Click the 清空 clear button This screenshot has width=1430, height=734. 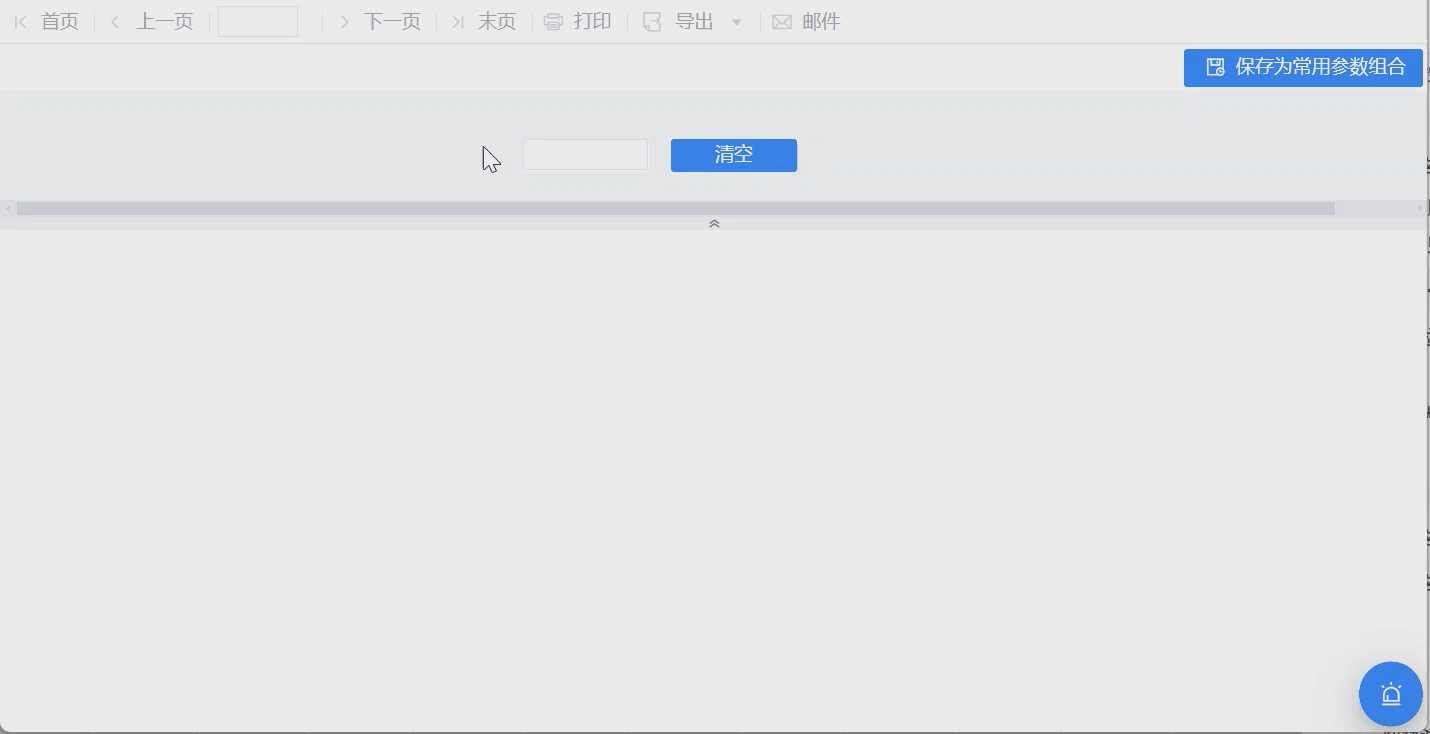click(733, 155)
